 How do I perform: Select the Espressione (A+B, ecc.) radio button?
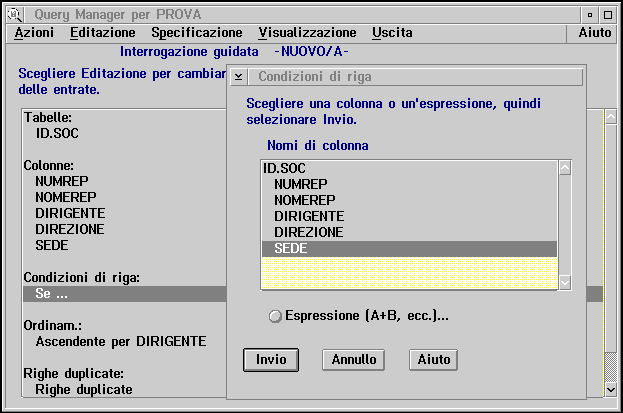(x=276, y=316)
